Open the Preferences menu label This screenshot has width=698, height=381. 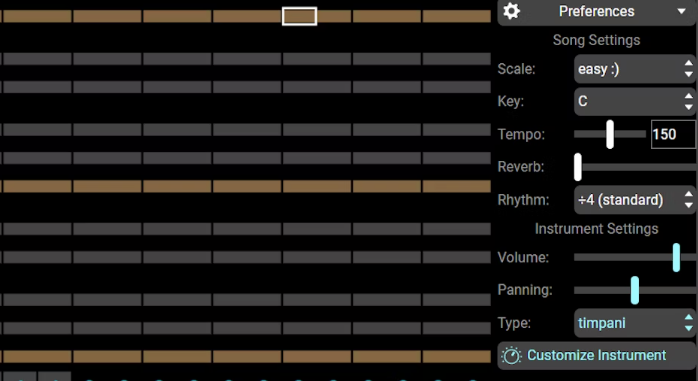pyautogui.click(x=597, y=11)
